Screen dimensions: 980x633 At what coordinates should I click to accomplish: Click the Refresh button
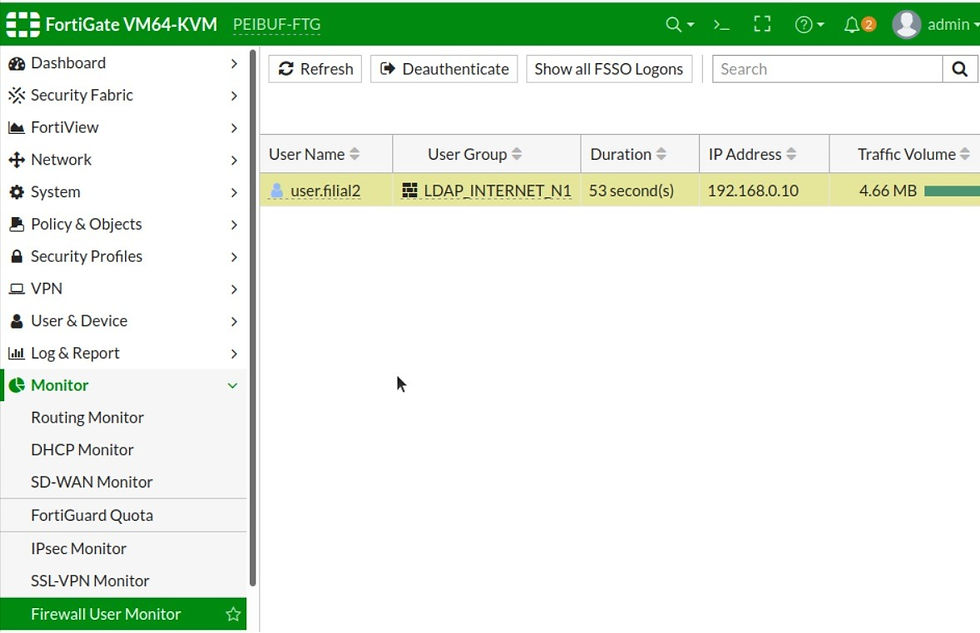(315, 69)
